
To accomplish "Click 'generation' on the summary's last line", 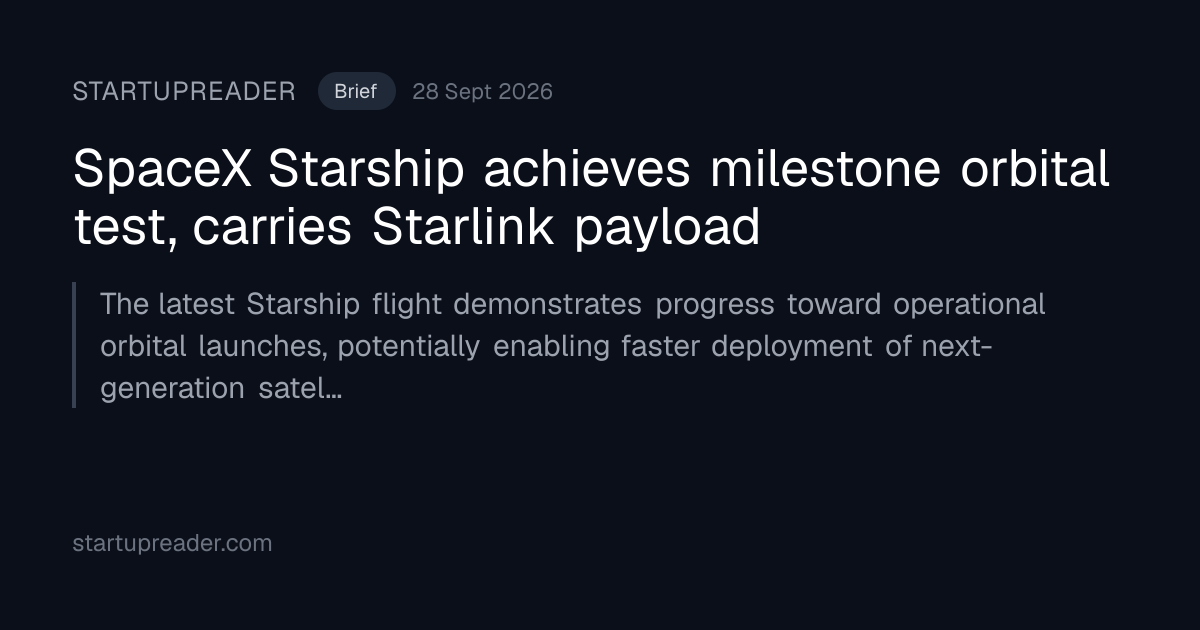I will pos(172,388).
